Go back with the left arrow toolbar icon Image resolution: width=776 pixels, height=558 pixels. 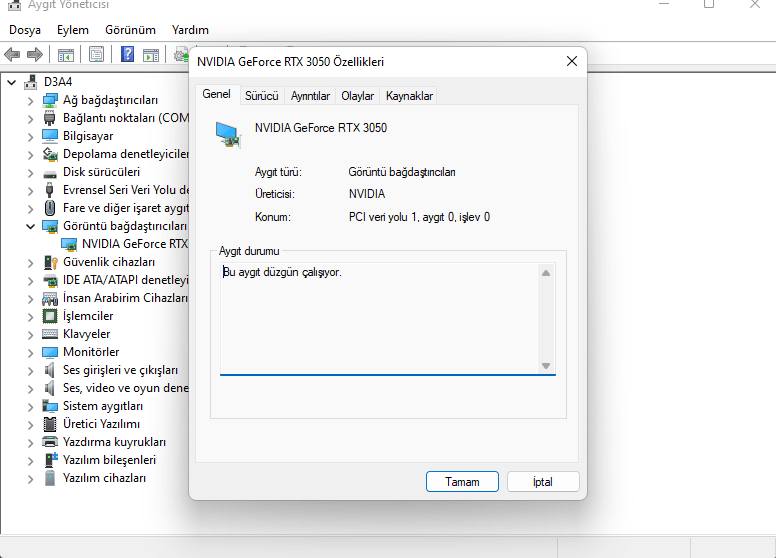click(x=12, y=54)
